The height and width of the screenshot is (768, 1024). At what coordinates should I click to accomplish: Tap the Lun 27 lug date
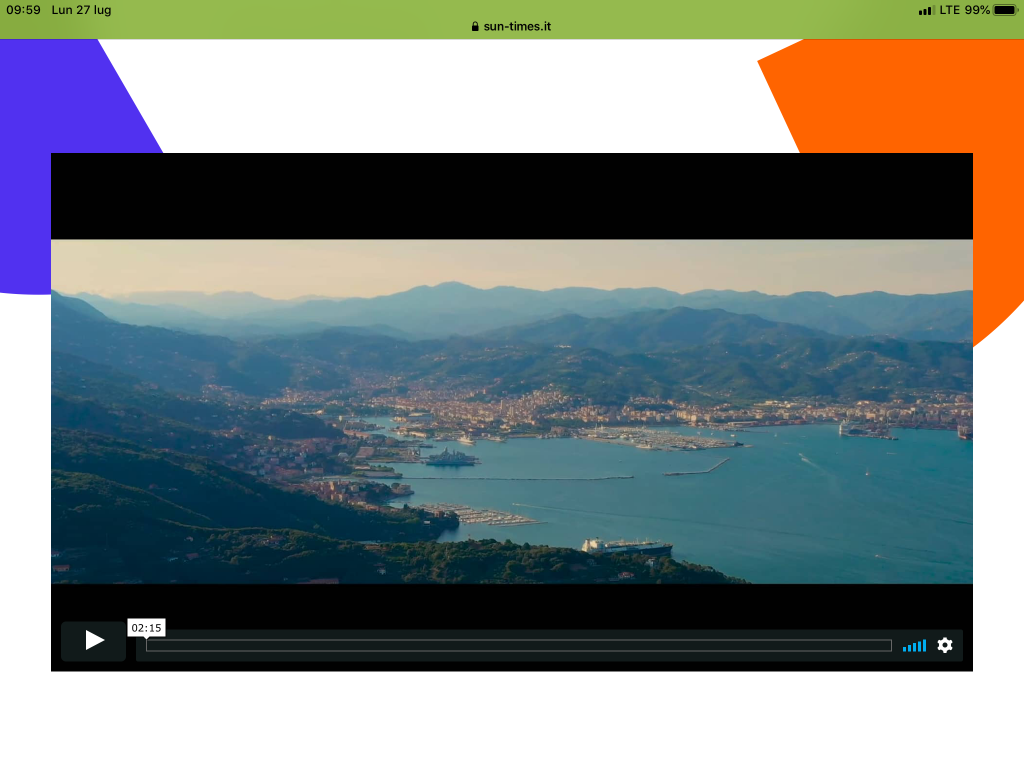(x=81, y=10)
